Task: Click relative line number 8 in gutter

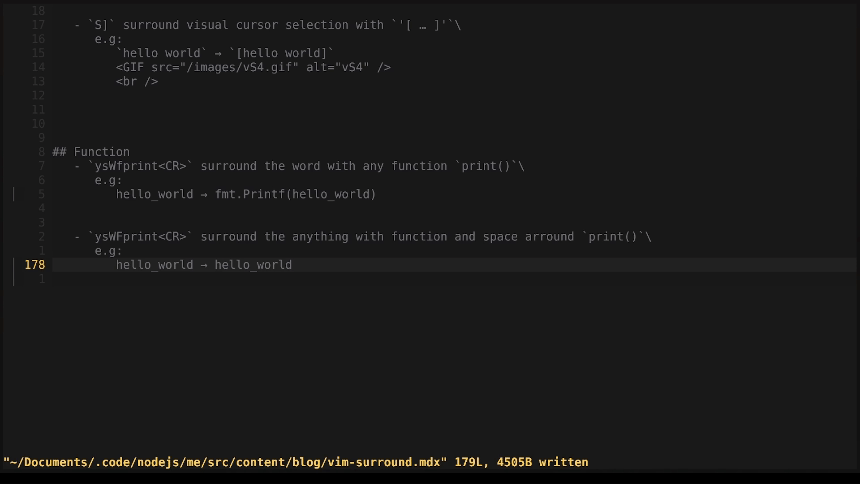Action: pos(41,152)
